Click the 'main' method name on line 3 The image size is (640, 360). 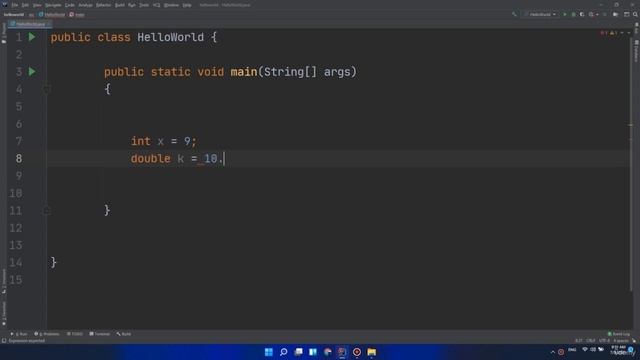(244, 72)
